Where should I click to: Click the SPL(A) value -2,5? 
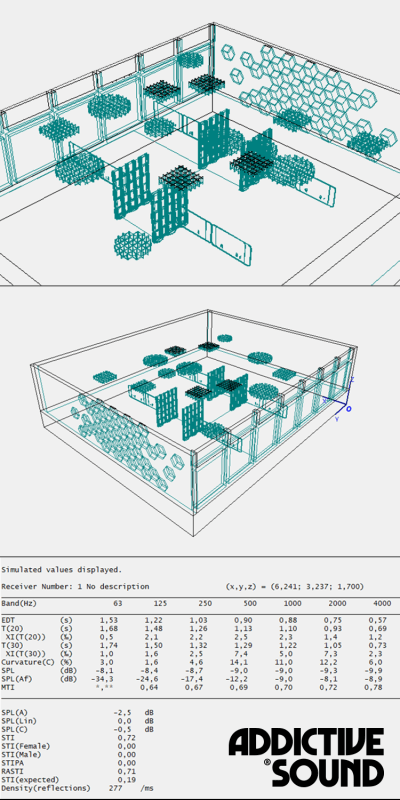[x=121, y=712]
